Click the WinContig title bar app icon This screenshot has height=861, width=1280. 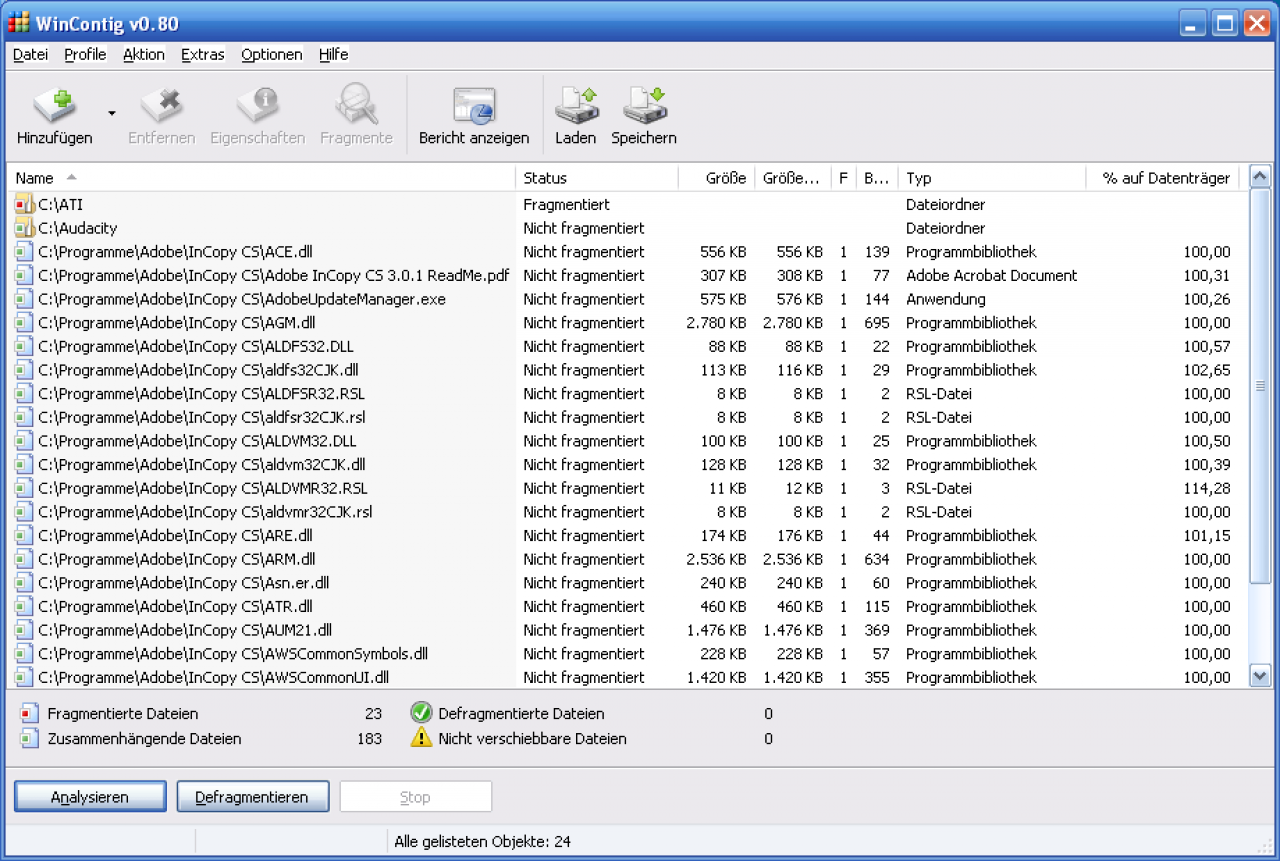click(19, 22)
